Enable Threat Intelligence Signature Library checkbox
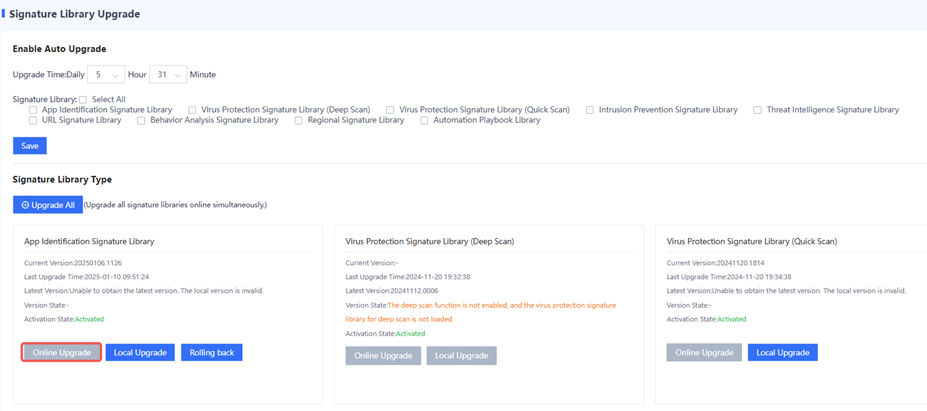The height and width of the screenshot is (411, 927). pos(758,110)
